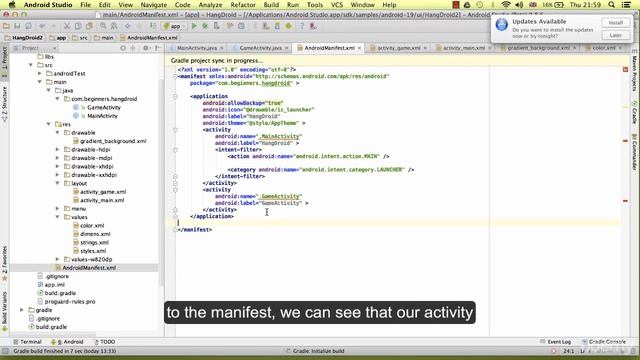Expand the drawable-hdpi folder
640x360 pixels.
point(58,150)
